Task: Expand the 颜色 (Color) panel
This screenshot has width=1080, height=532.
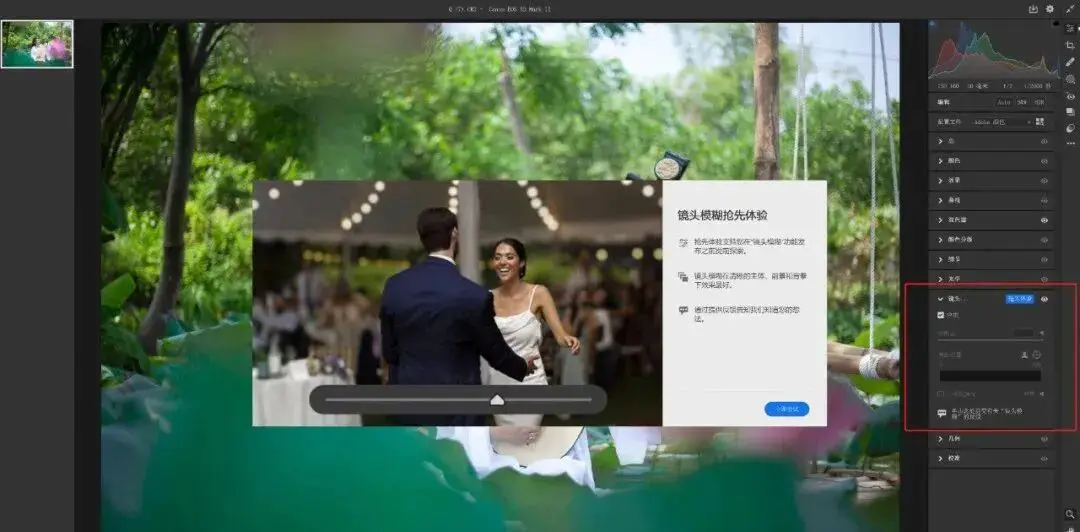Action: (x=940, y=160)
